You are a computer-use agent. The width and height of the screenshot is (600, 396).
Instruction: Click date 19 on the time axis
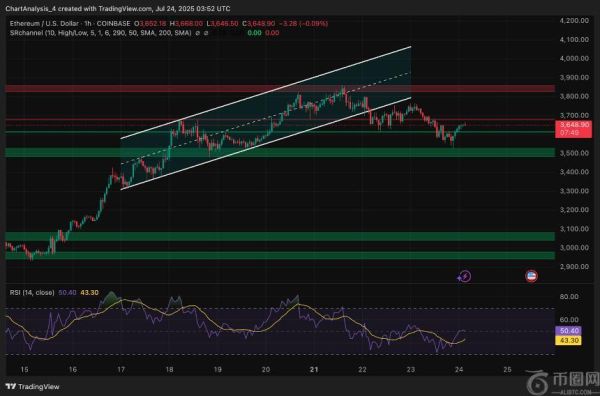(x=217, y=370)
